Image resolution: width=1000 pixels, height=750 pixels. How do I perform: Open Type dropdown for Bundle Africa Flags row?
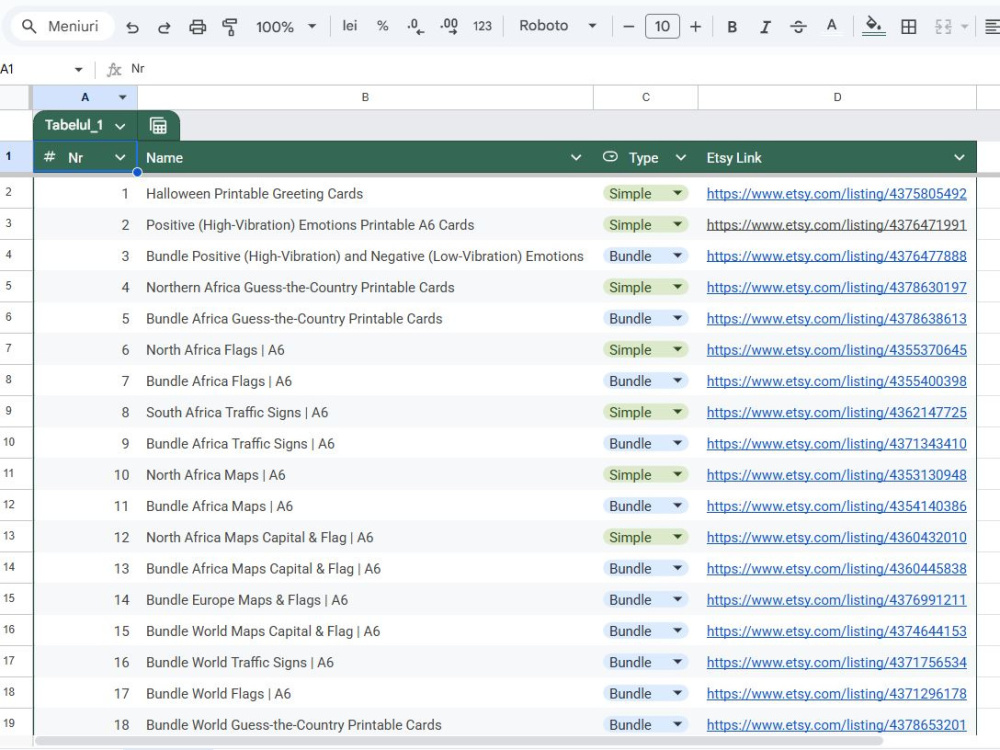(x=677, y=381)
